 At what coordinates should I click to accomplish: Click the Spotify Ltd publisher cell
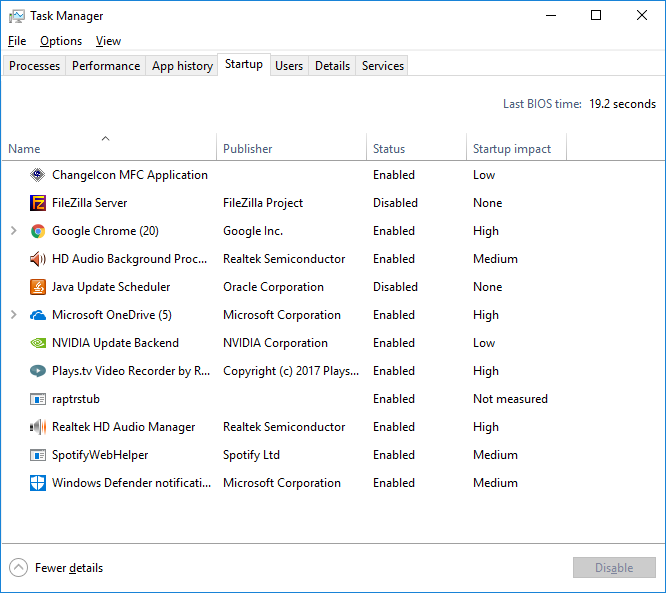coord(251,455)
